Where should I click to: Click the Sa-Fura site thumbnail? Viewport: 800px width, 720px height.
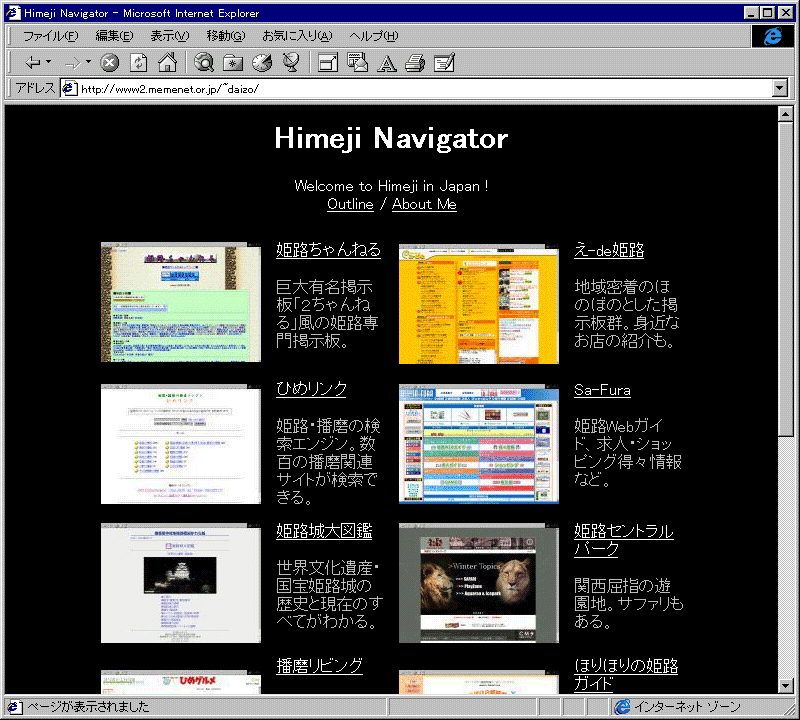coord(479,444)
